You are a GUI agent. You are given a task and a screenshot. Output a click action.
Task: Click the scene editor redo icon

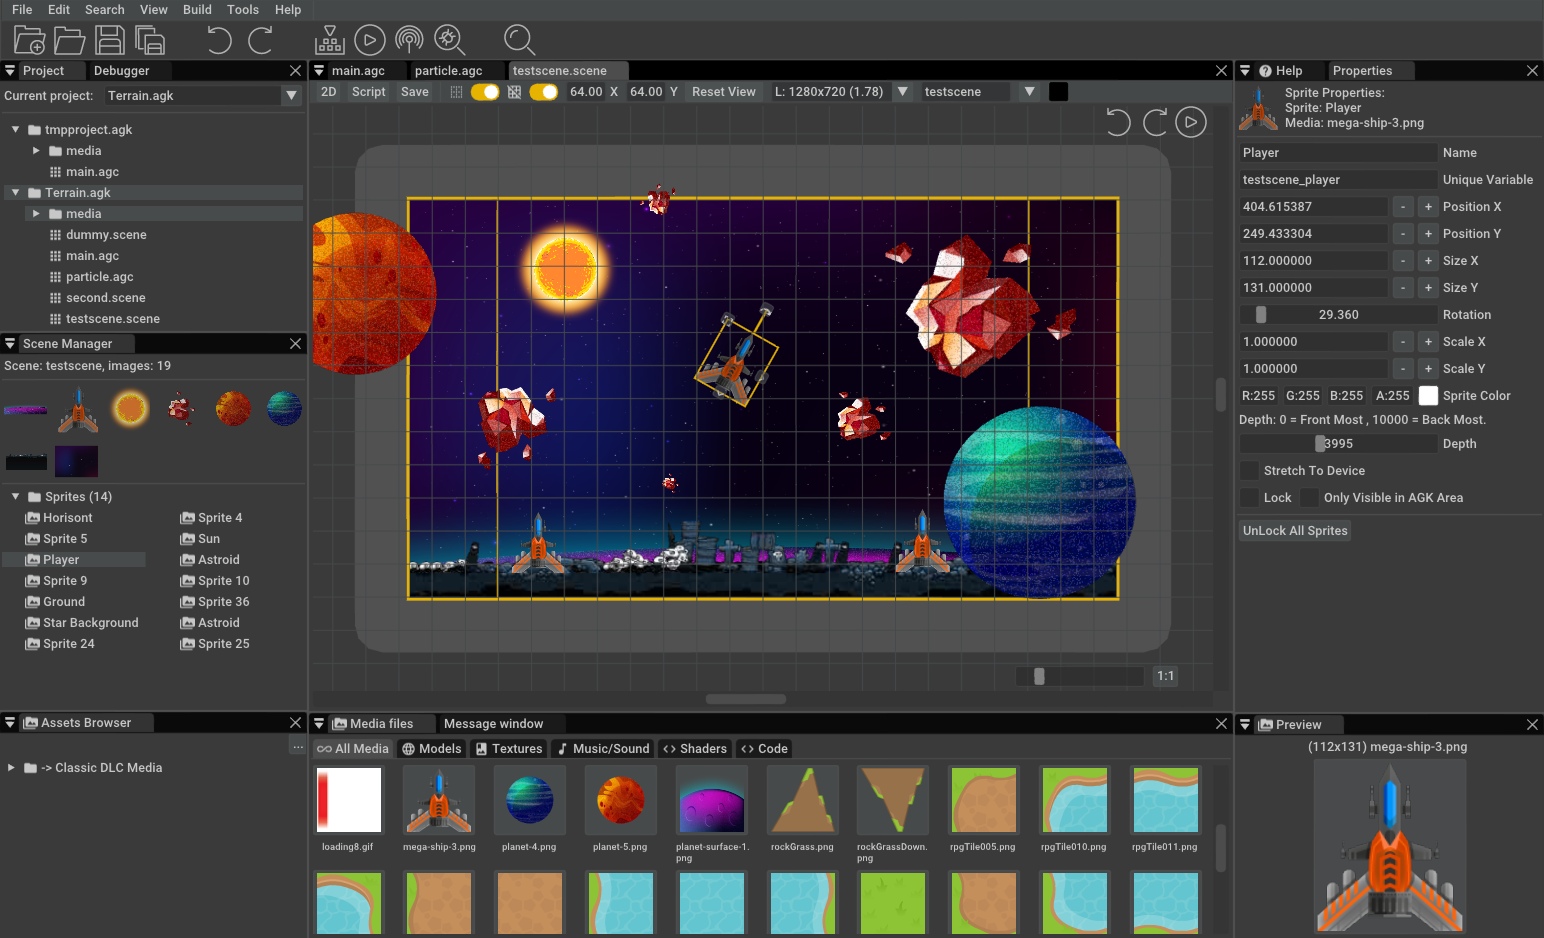pos(1155,122)
